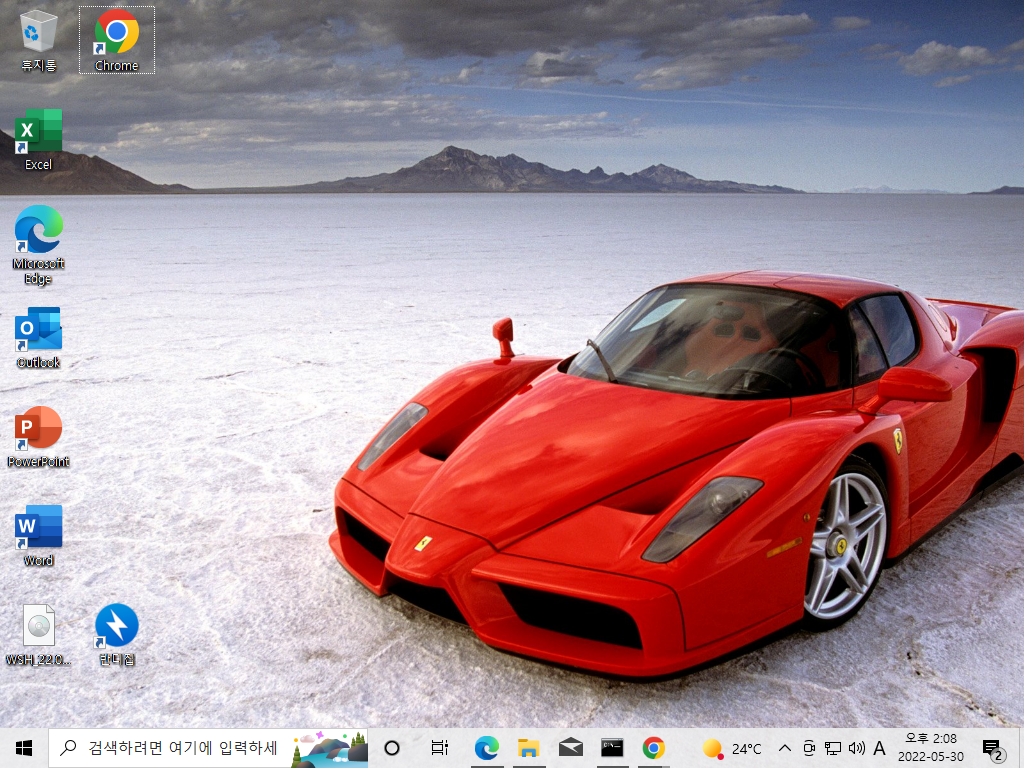Image resolution: width=1024 pixels, height=768 pixels.
Task: Open the Mail app on taskbar
Action: pyautogui.click(x=570, y=748)
